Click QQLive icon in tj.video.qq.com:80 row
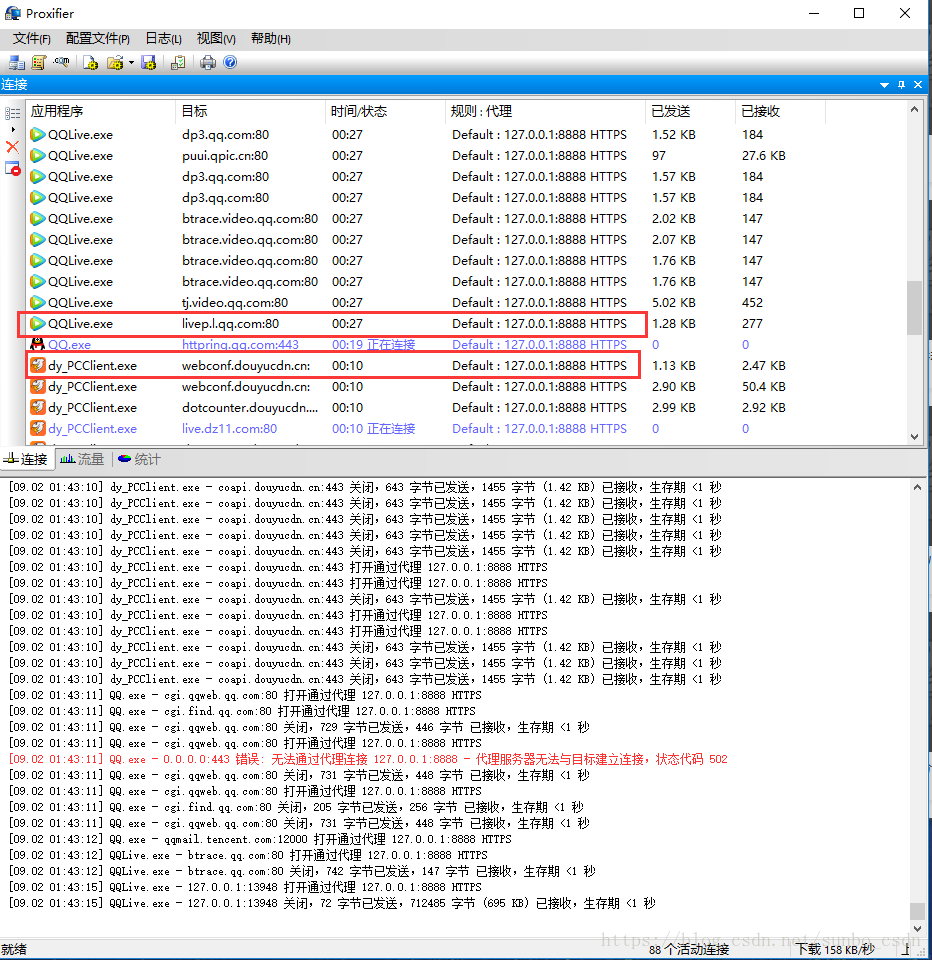This screenshot has height=960, width=932. pos(37,302)
